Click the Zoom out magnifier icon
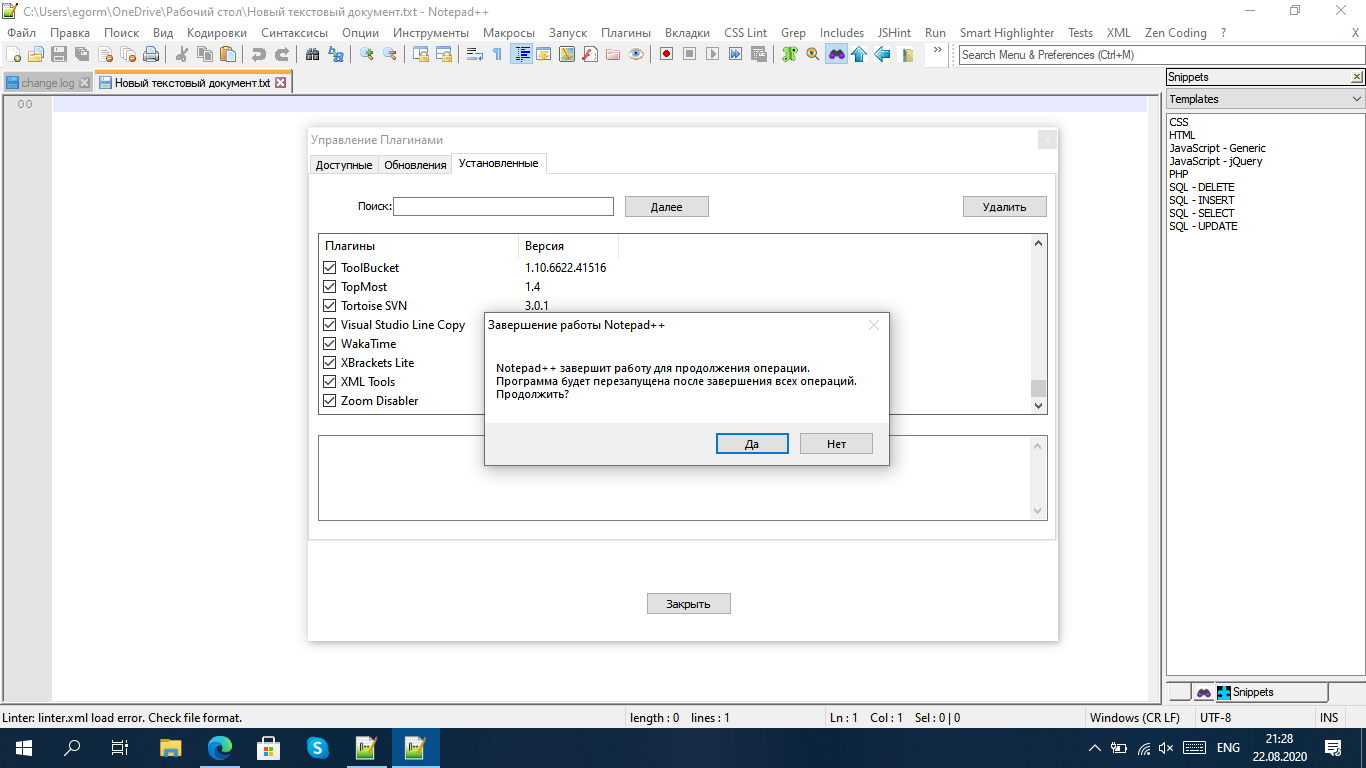1366x768 pixels. pos(390,54)
